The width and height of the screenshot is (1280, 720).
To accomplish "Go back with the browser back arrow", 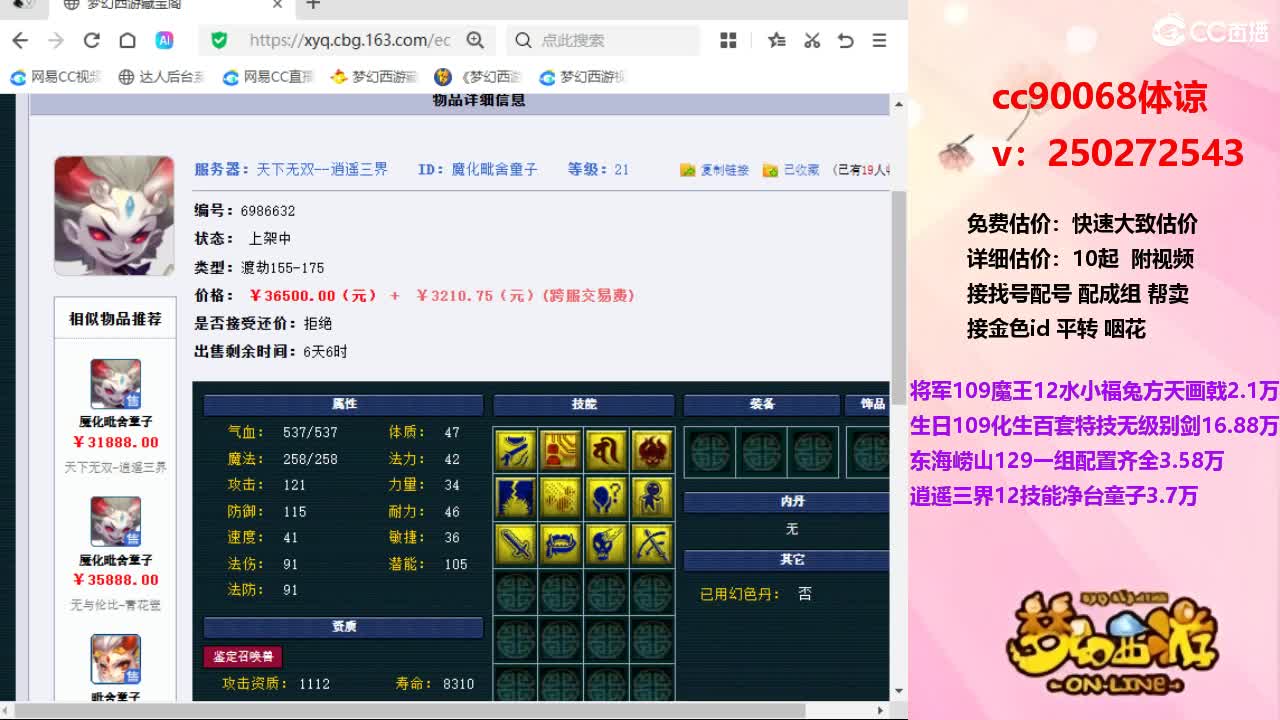I will click(x=20, y=40).
